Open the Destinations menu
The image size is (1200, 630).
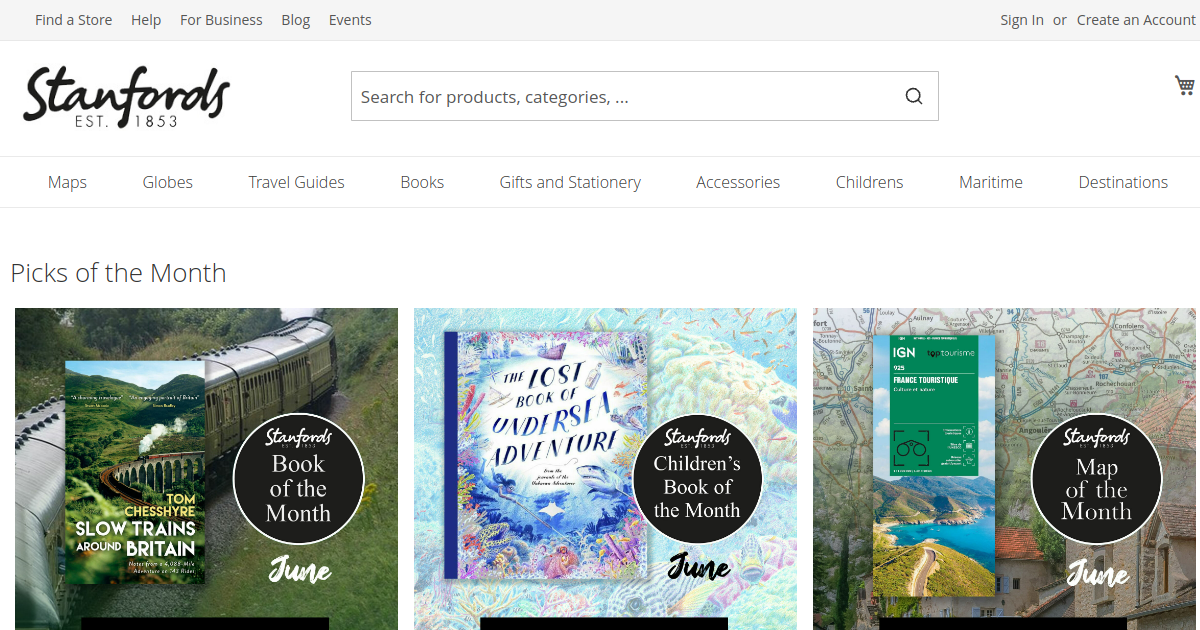(1123, 182)
